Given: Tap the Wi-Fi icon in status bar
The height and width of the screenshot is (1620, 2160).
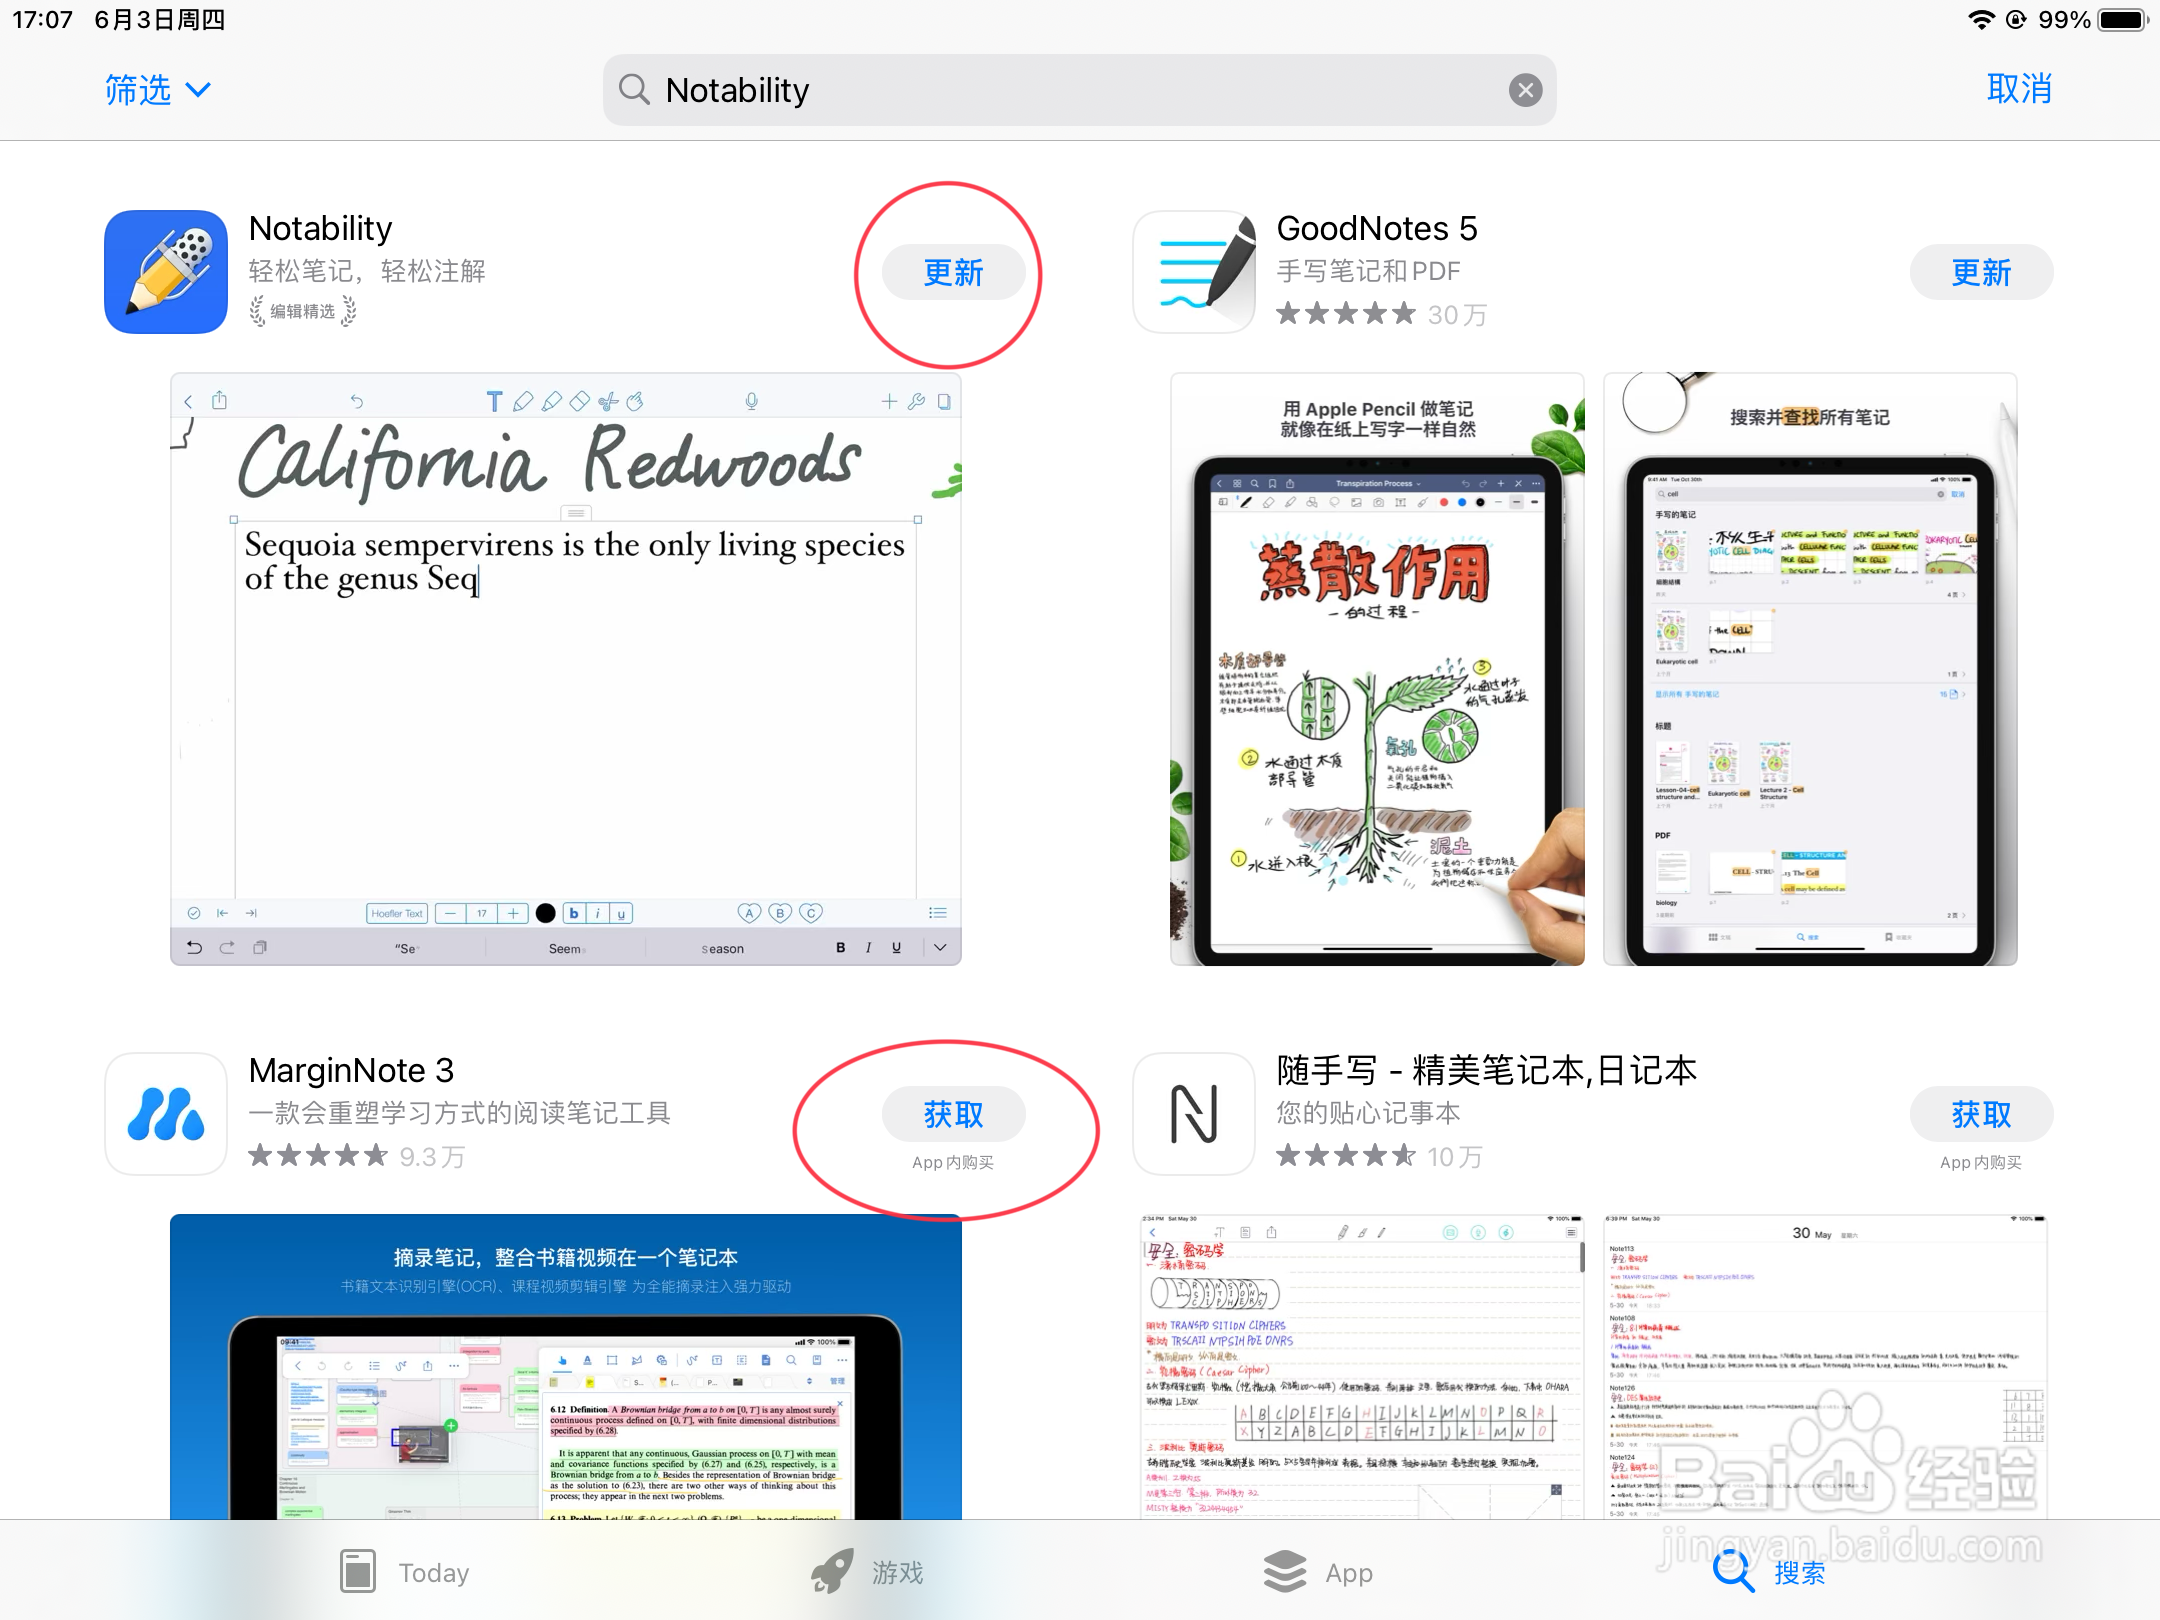Looking at the screenshot, I should point(1980,20).
